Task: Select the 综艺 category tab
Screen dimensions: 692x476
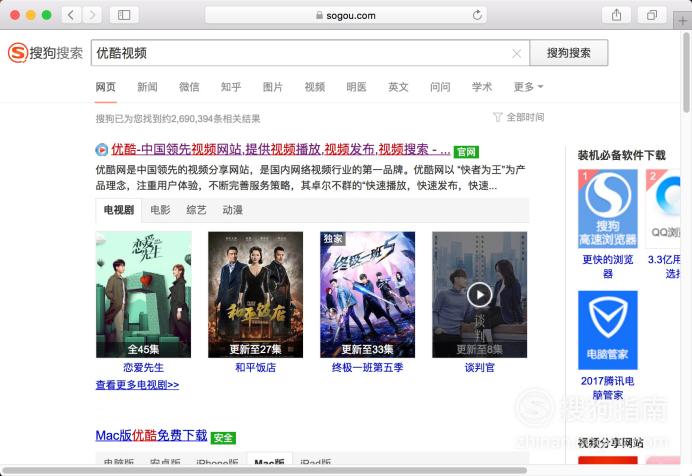Action: [x=196, y=210]
